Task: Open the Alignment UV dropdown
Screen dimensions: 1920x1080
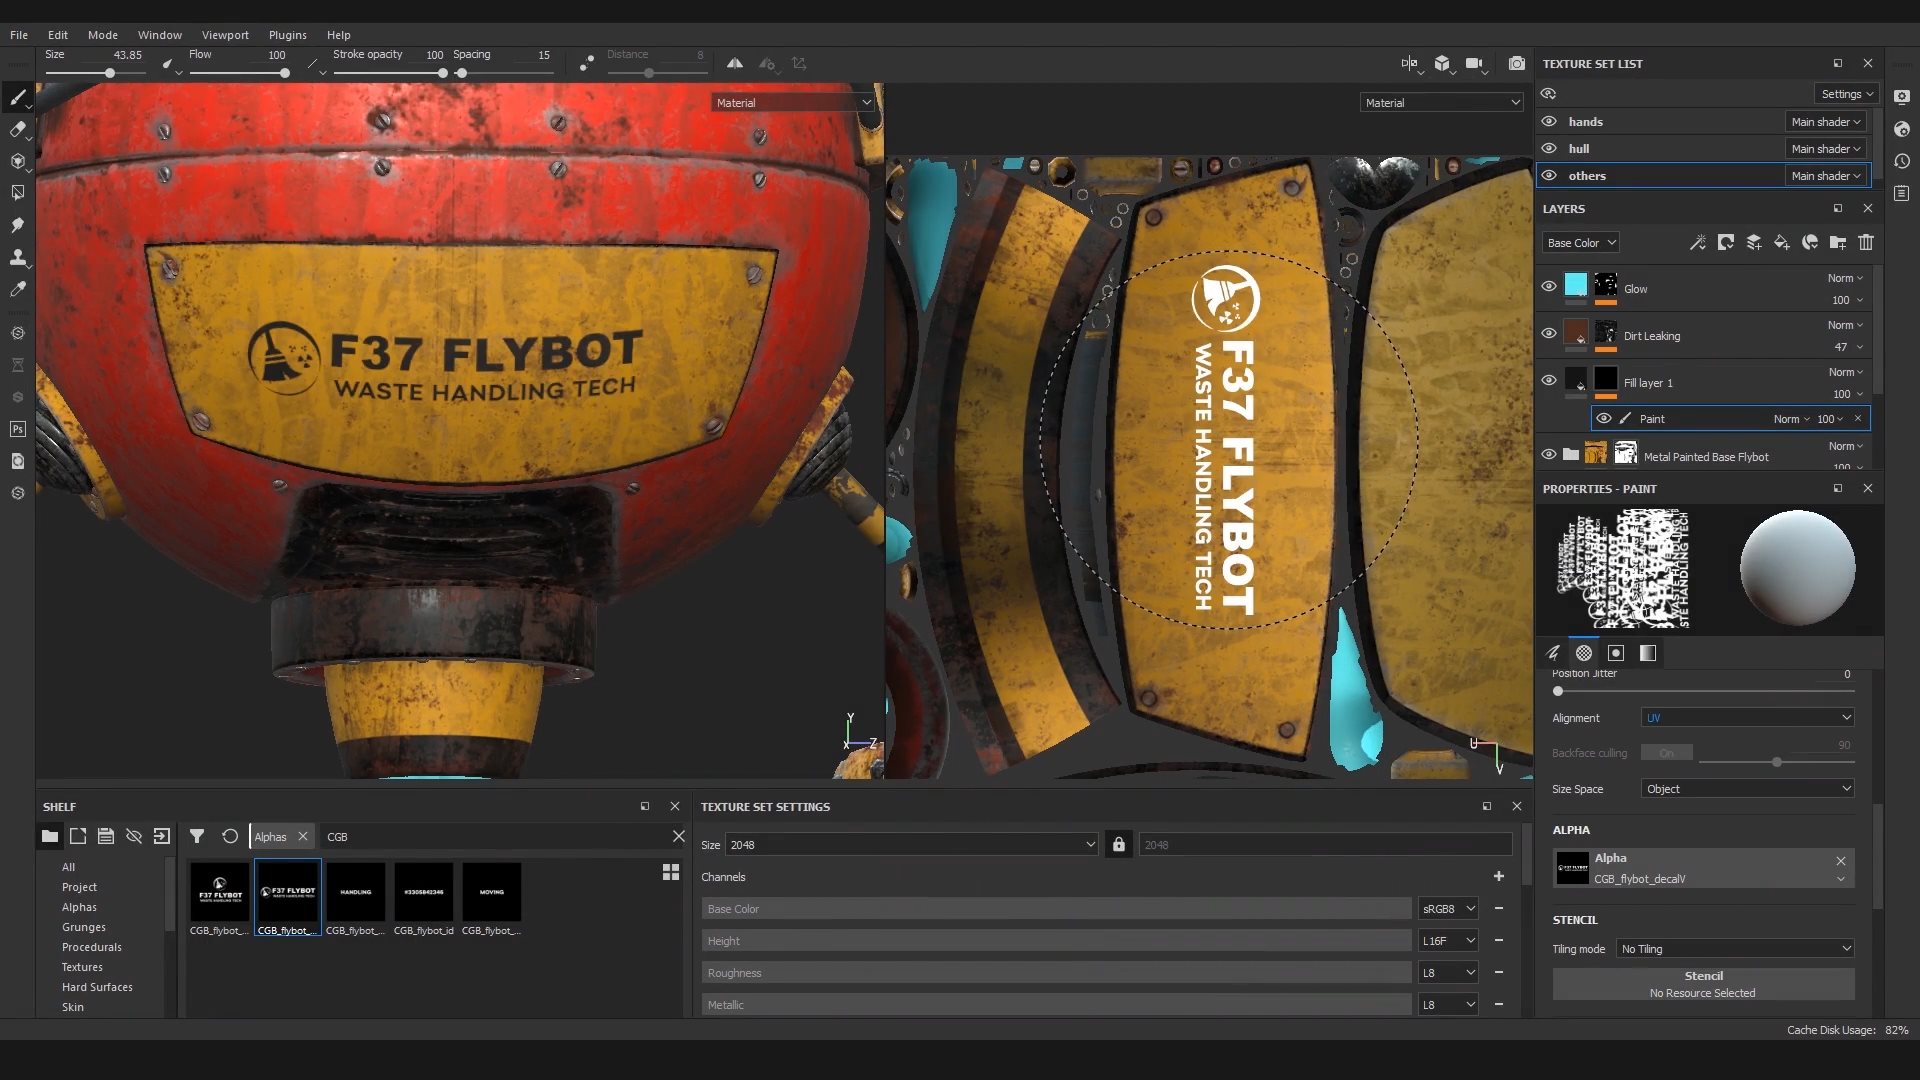Action: point(1747,718)
